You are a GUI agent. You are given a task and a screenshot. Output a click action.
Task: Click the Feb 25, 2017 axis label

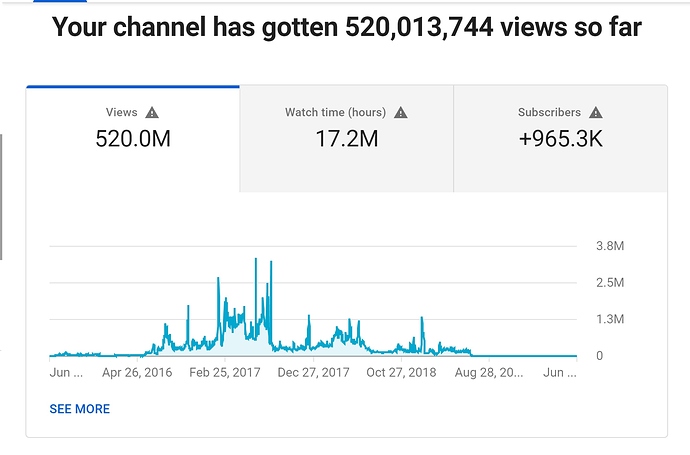point(225,373)
